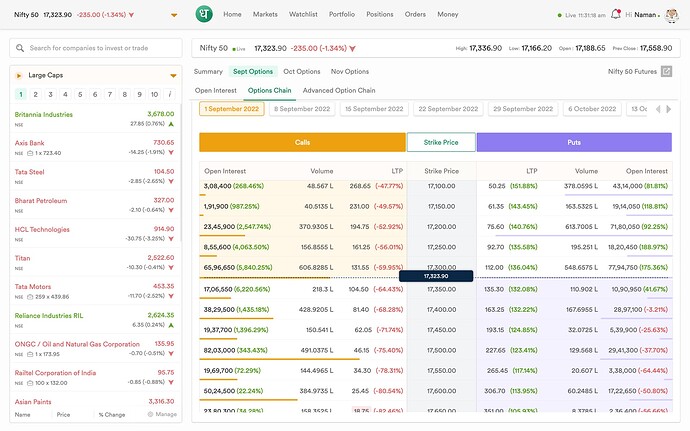This screenshot has width=690, height=431.
Task: Open the Money menu
Action: [448, 14]
